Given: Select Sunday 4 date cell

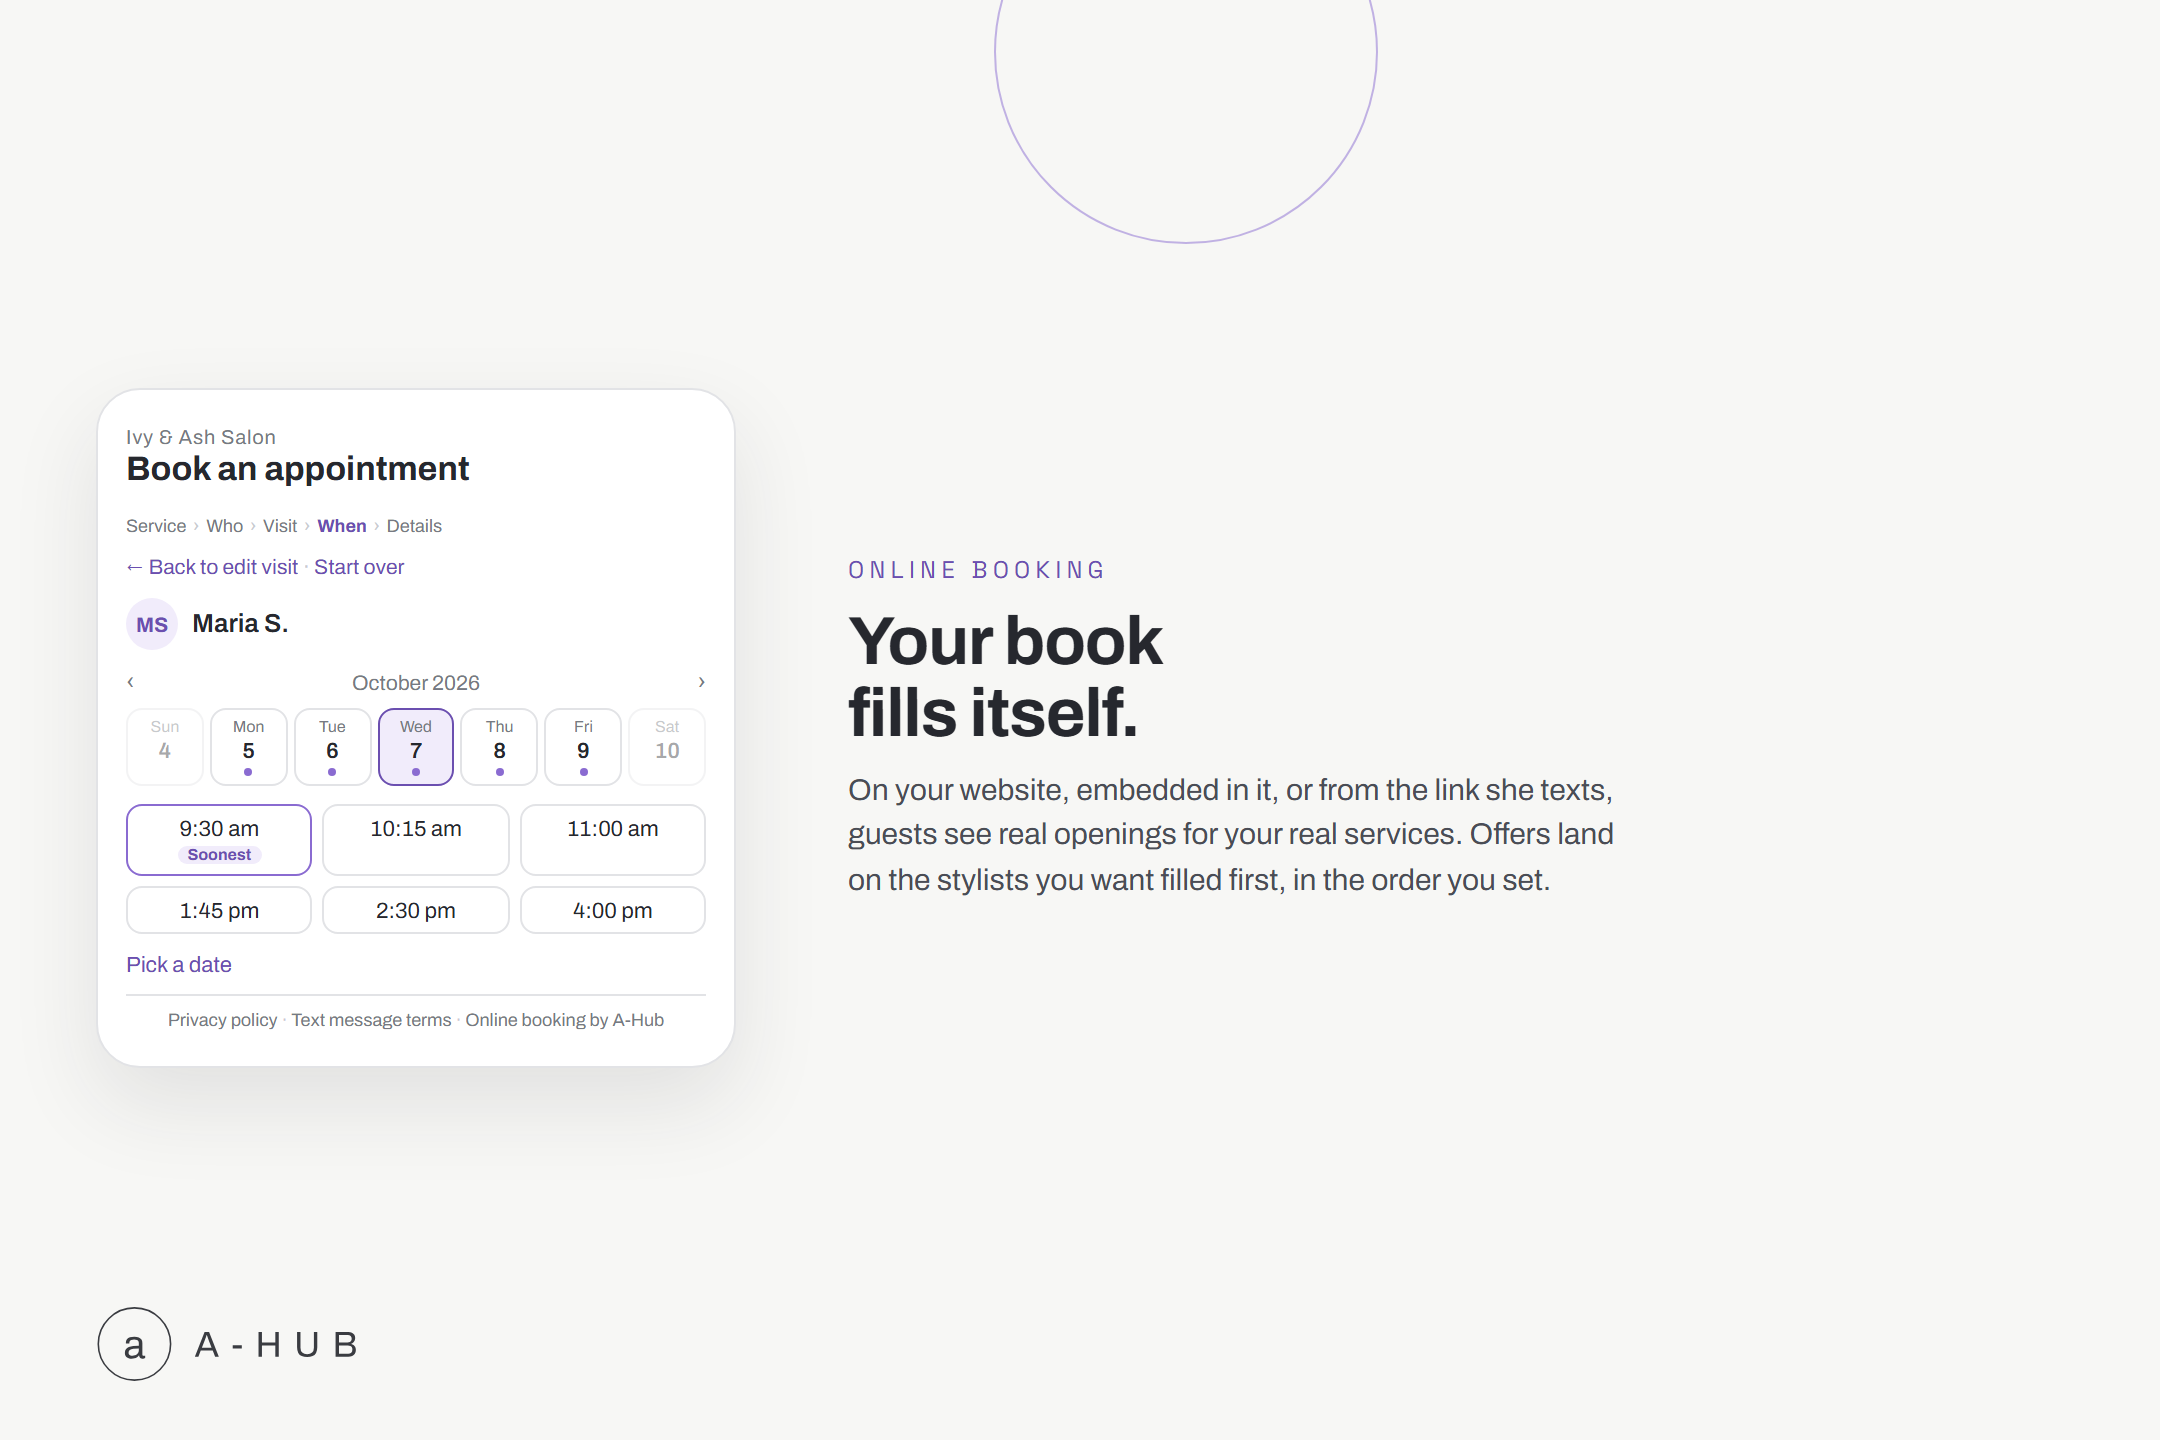Looking at the screenshot, I should click(x=165, y=747).
